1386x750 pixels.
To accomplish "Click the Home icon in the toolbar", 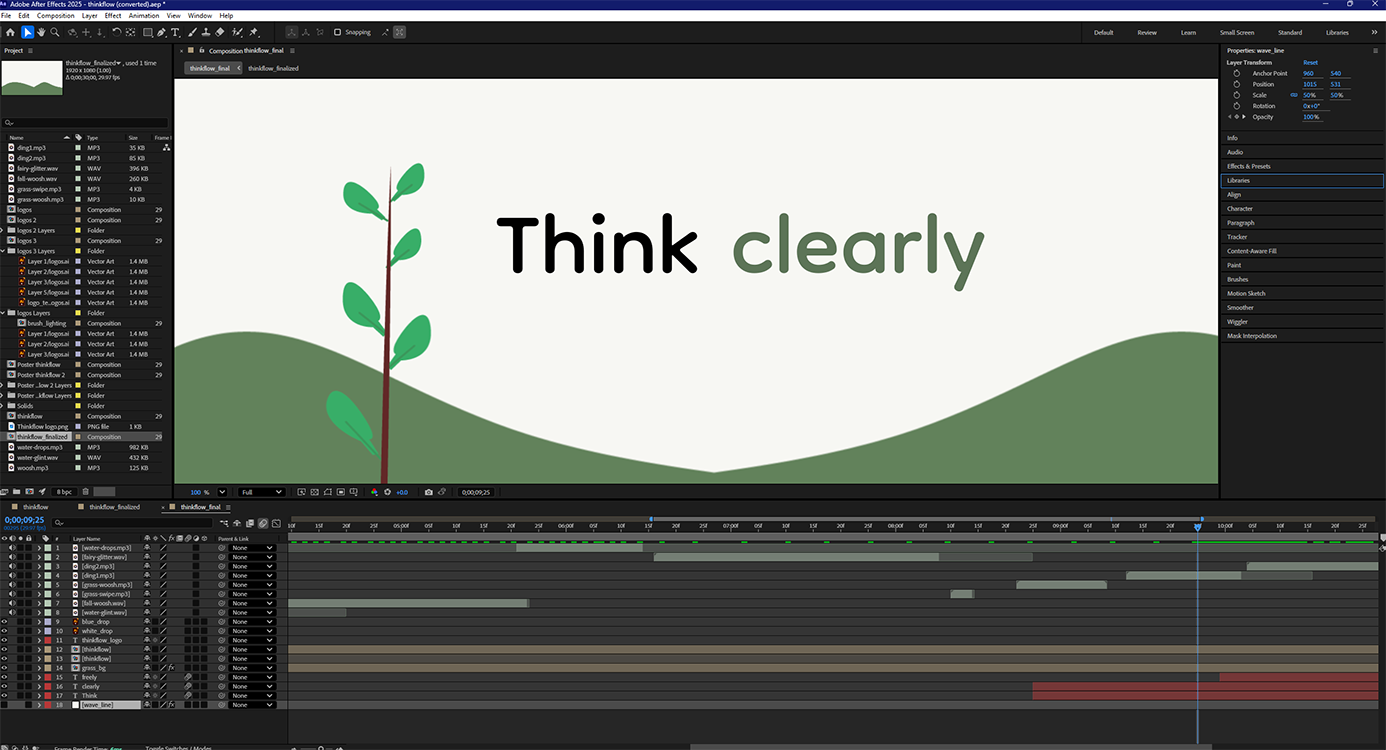I will [x=10, y=32].
